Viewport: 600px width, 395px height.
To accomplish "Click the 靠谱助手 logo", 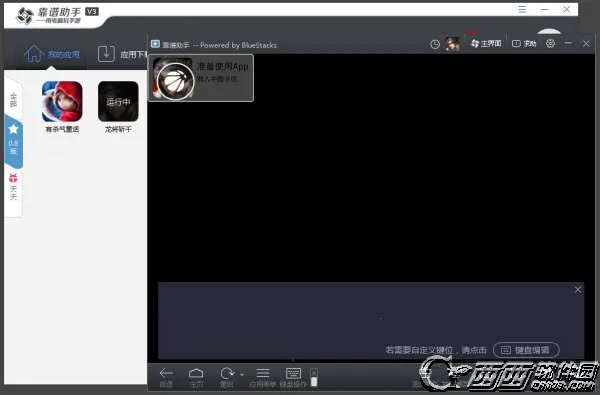I will click(57, 15).
